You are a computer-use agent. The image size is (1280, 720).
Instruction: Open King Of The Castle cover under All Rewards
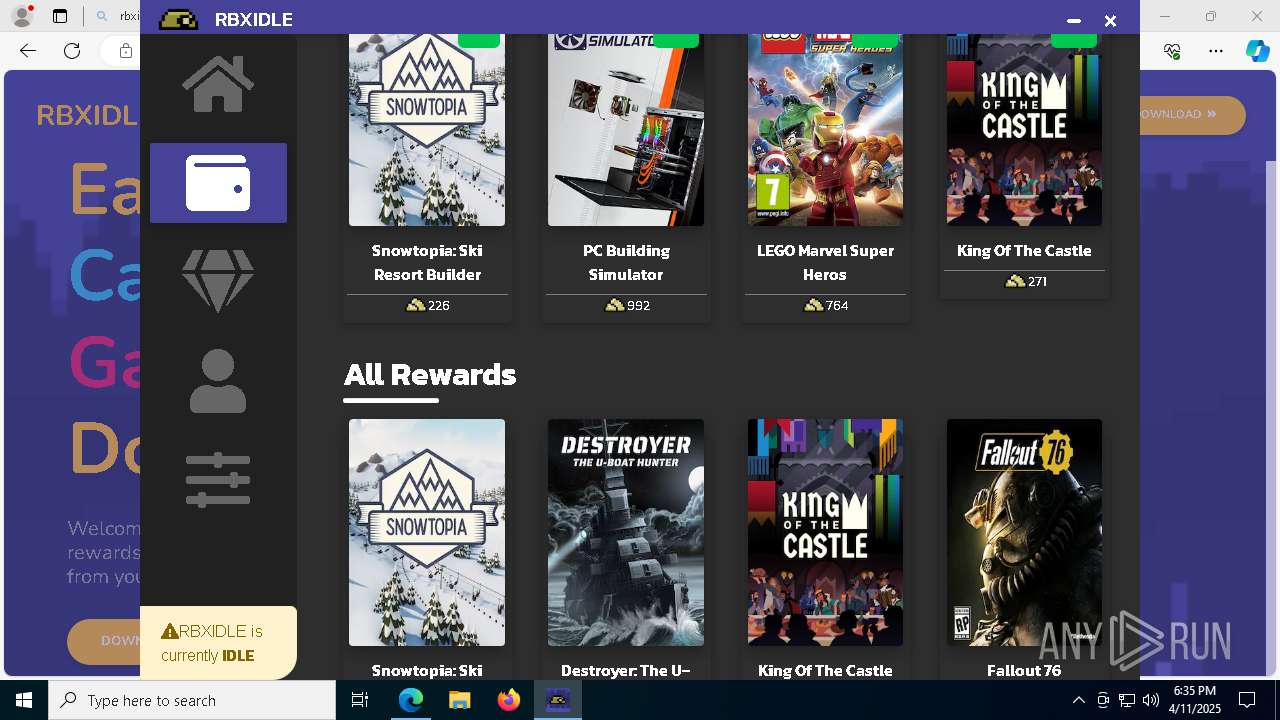point(825,532)
